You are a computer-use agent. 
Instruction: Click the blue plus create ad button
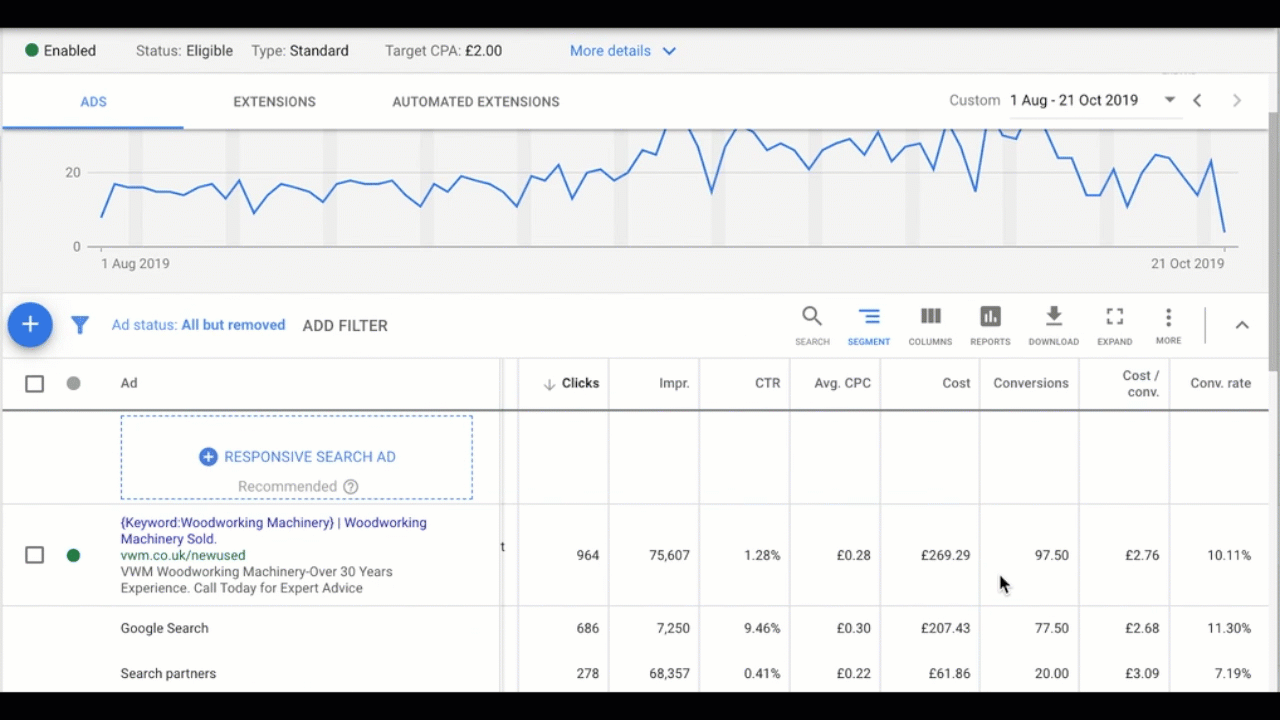point(30,325)
